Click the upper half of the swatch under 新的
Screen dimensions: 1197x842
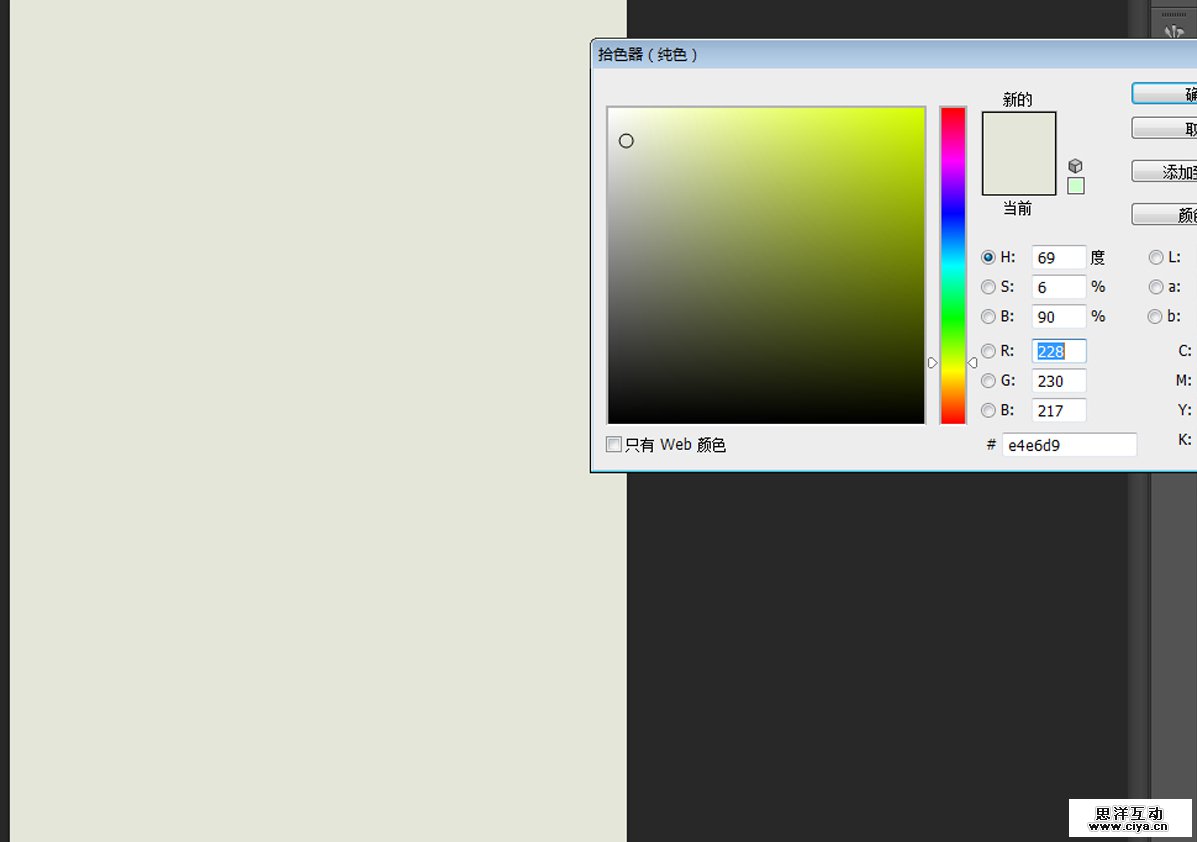[x=1018, y=133]
